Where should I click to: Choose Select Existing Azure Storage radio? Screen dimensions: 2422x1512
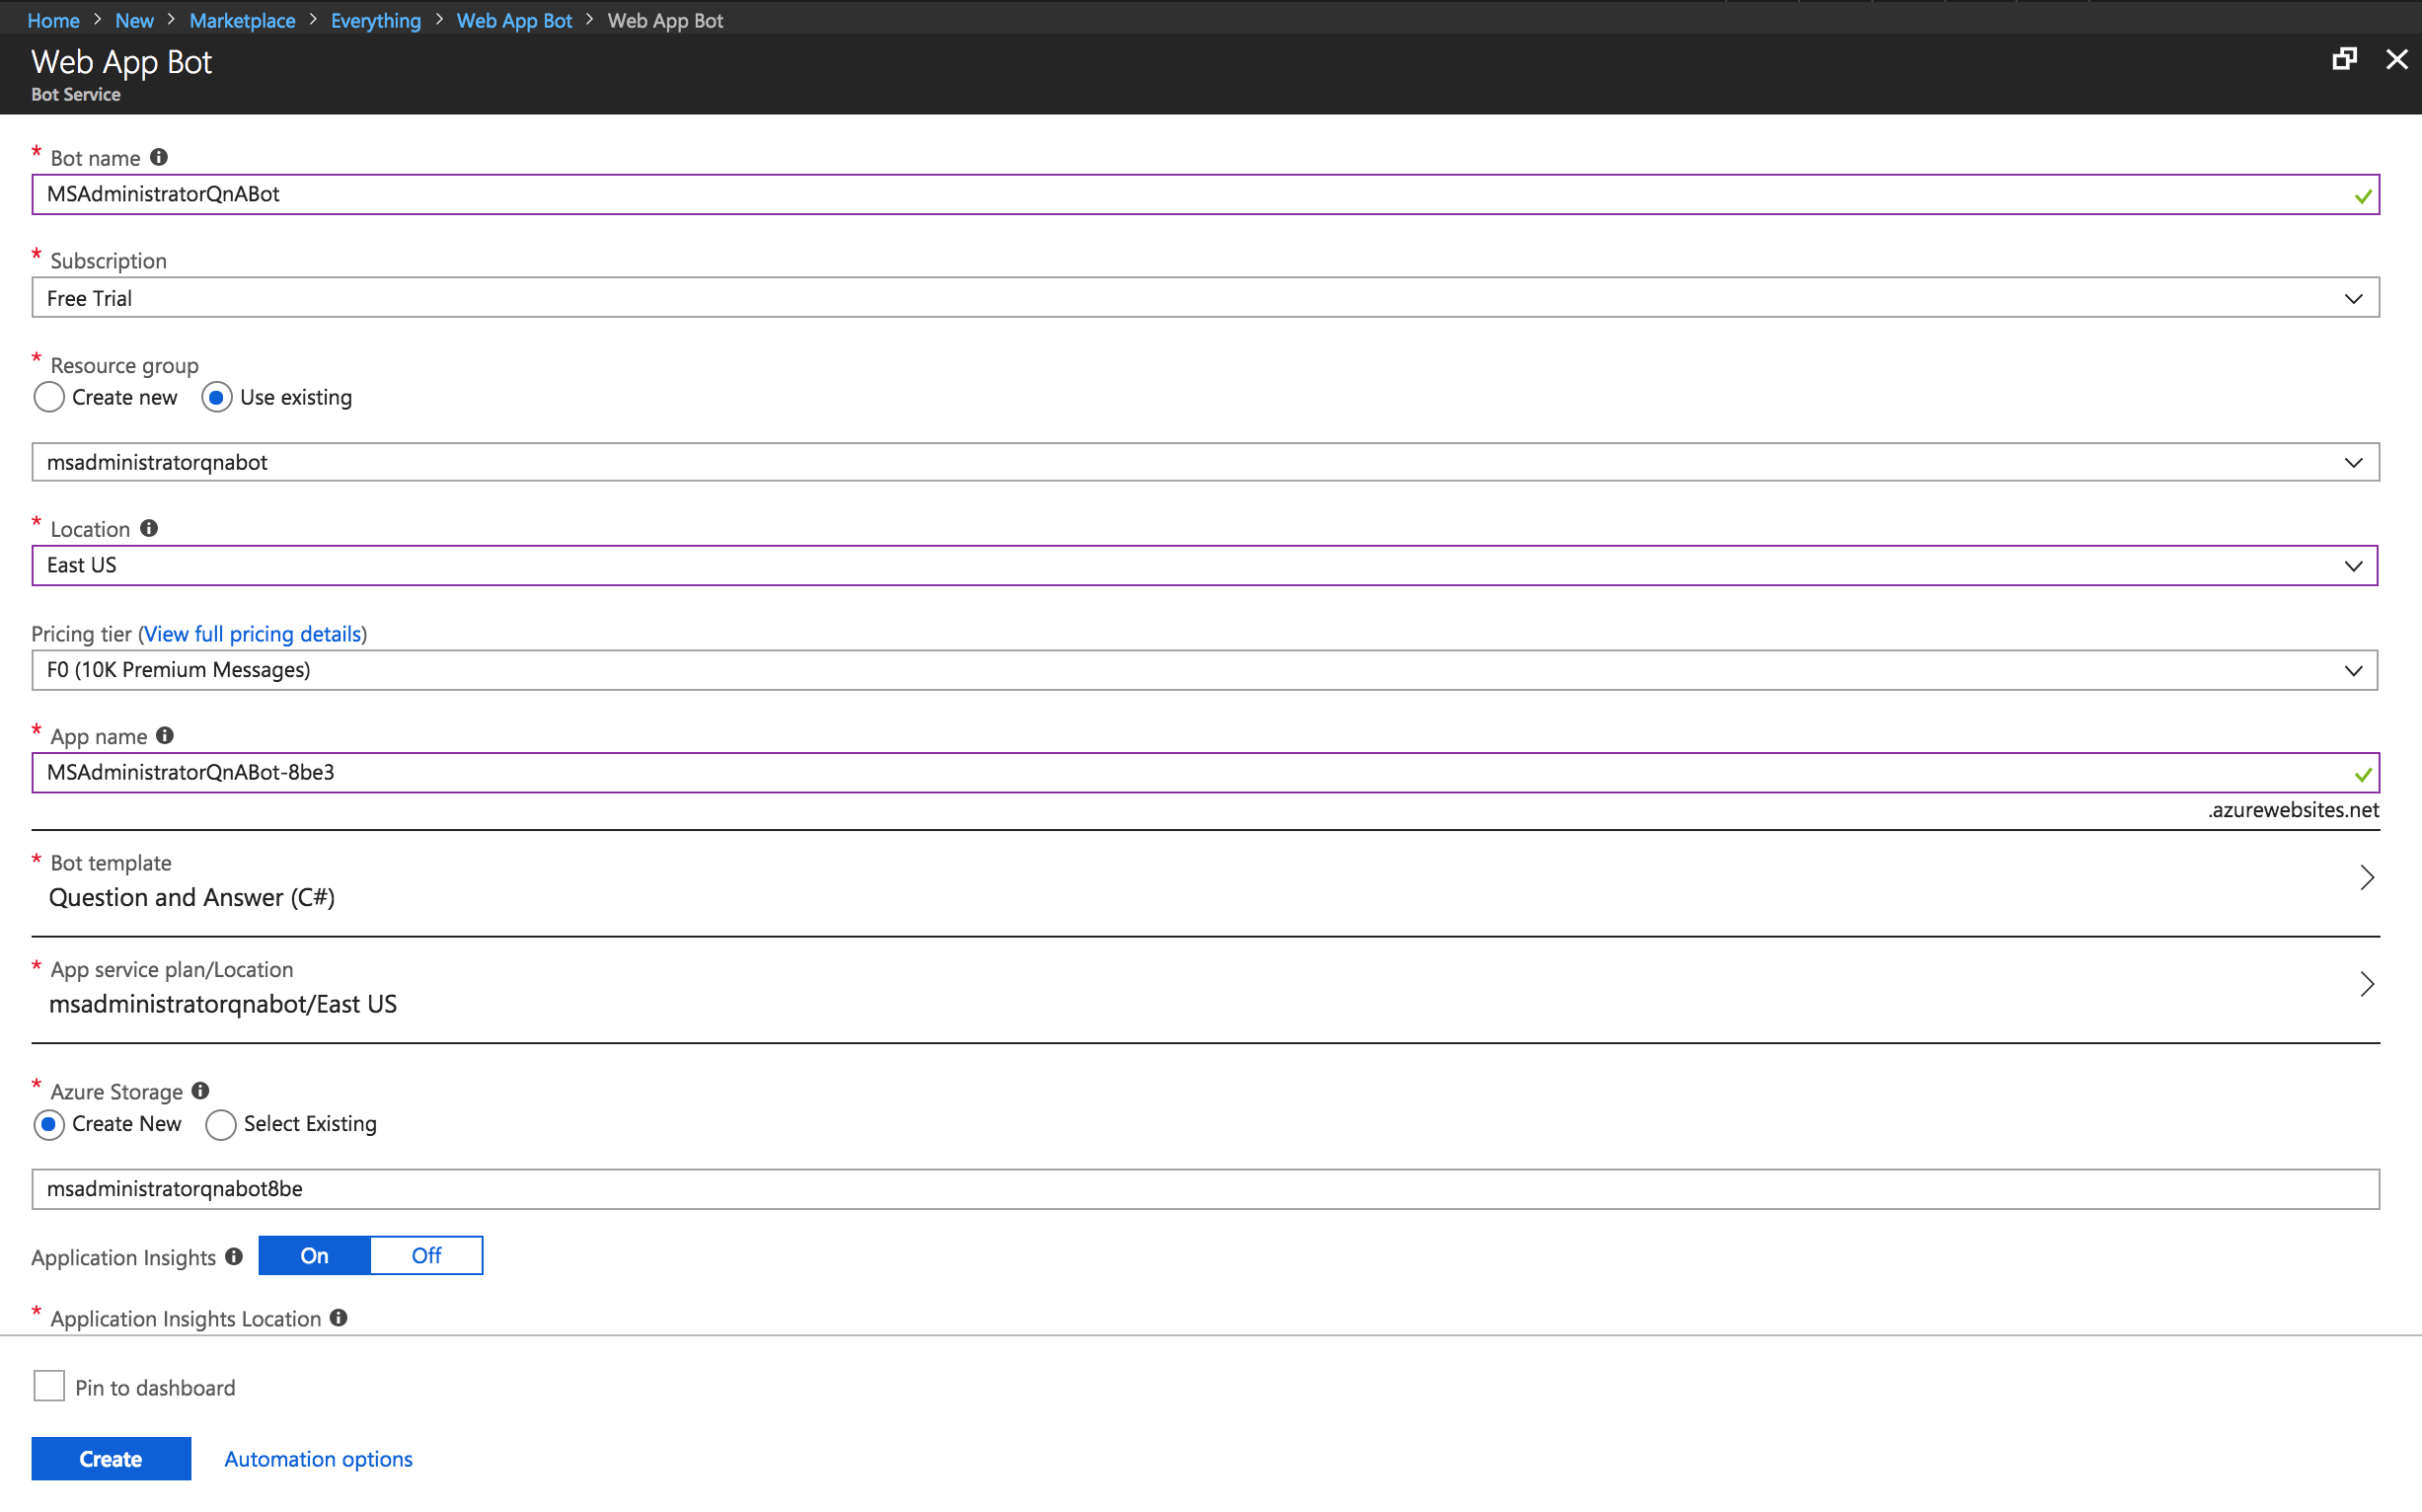[220, 1124]
